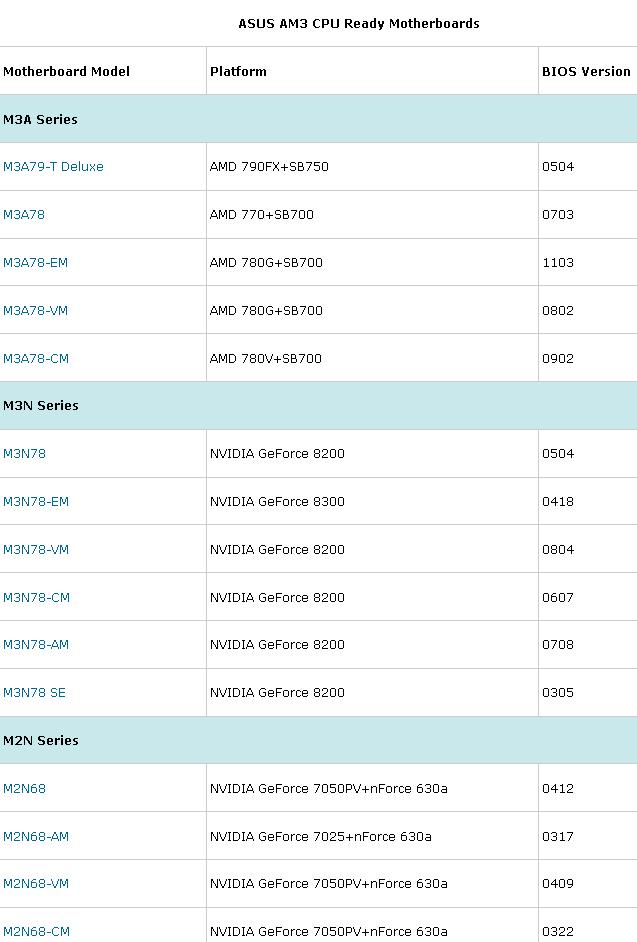Open the M3A79-T Deluxe motherboard link

[x=53, y=166]
